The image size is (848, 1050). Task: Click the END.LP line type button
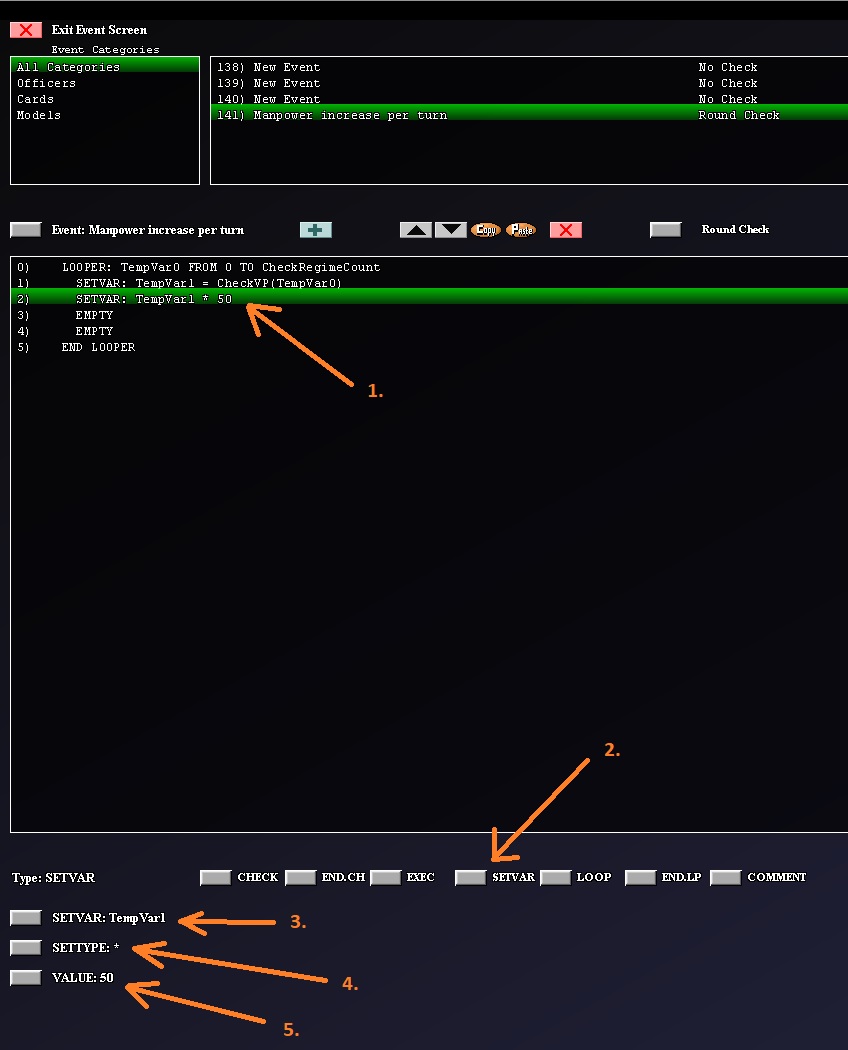coord(640,877)
